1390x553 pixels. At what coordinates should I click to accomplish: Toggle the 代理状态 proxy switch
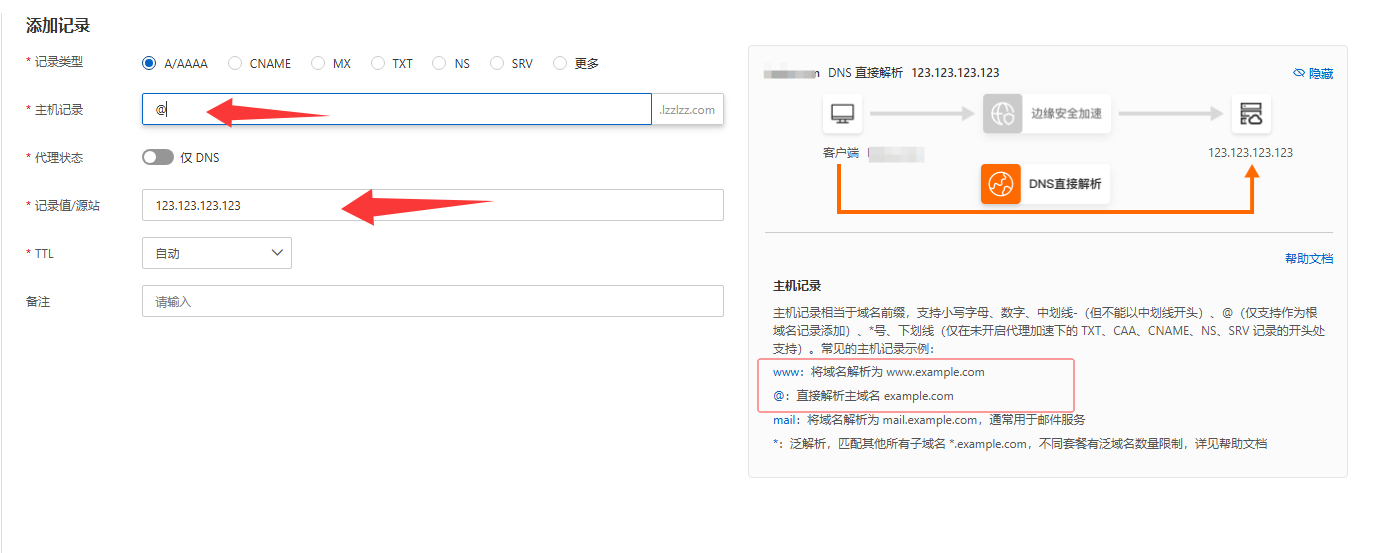(x=157, y=158)
